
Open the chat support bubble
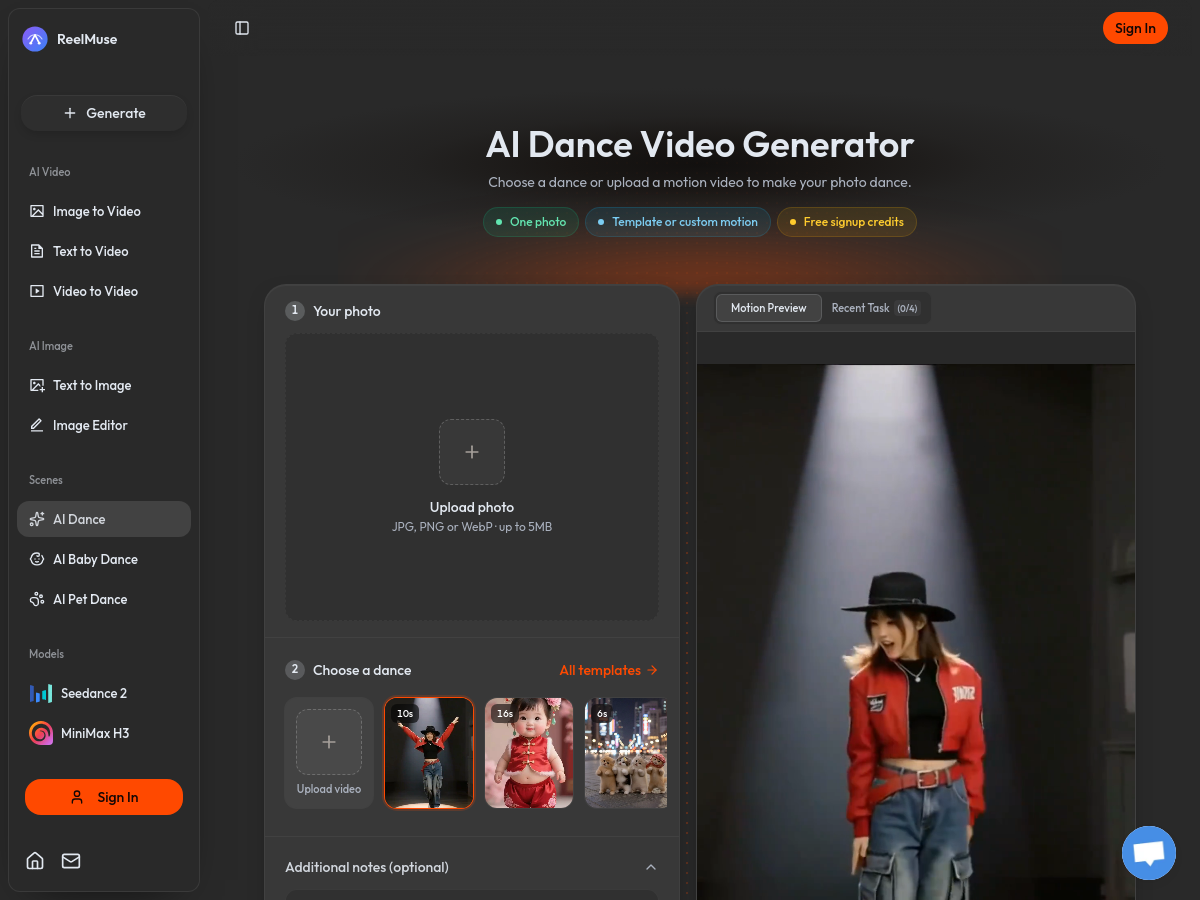coord(1149,853)
